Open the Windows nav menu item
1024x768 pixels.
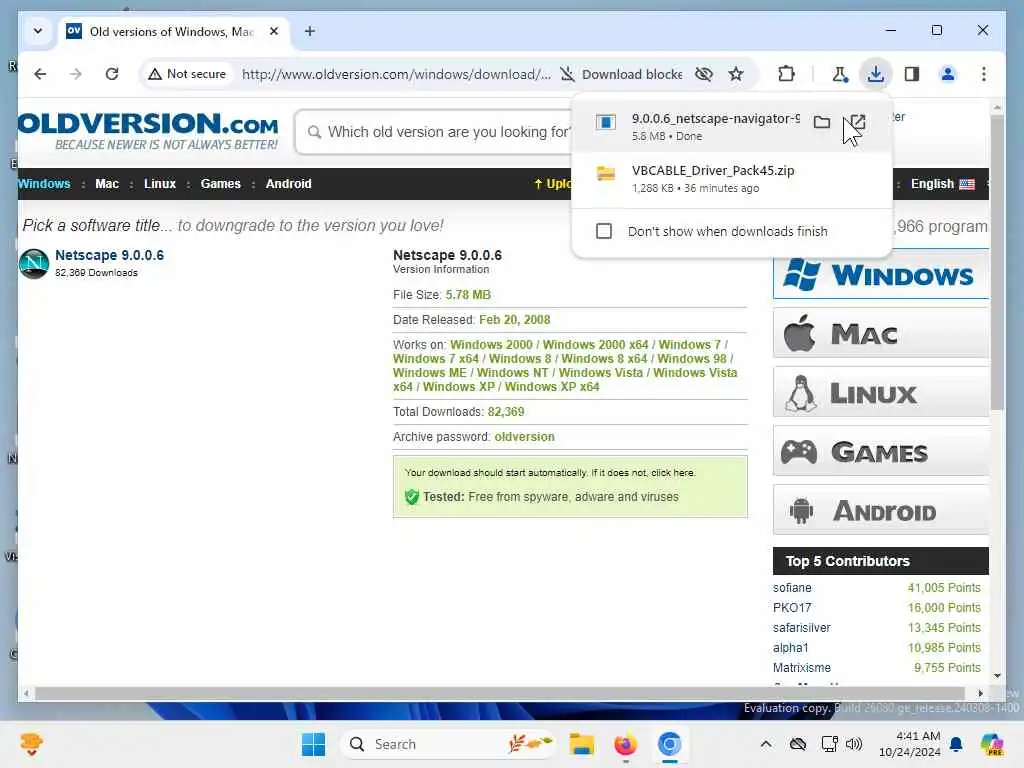[44, 184]
